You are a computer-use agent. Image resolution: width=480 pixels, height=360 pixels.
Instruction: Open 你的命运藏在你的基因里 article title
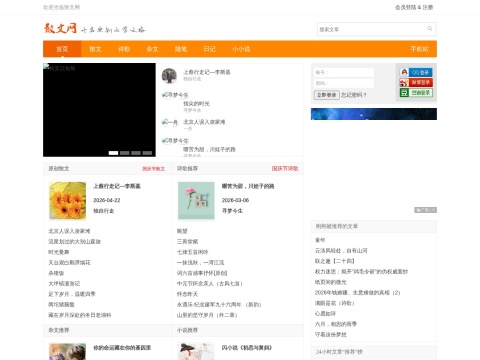(x=122, y=348)
